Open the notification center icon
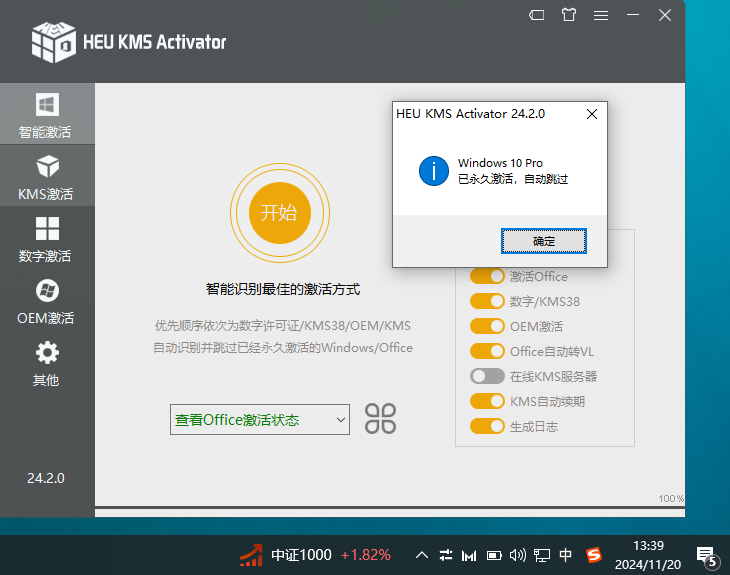The height and width of the screenshot is (575, 730). pyautogui.click(x=707, y=557)
